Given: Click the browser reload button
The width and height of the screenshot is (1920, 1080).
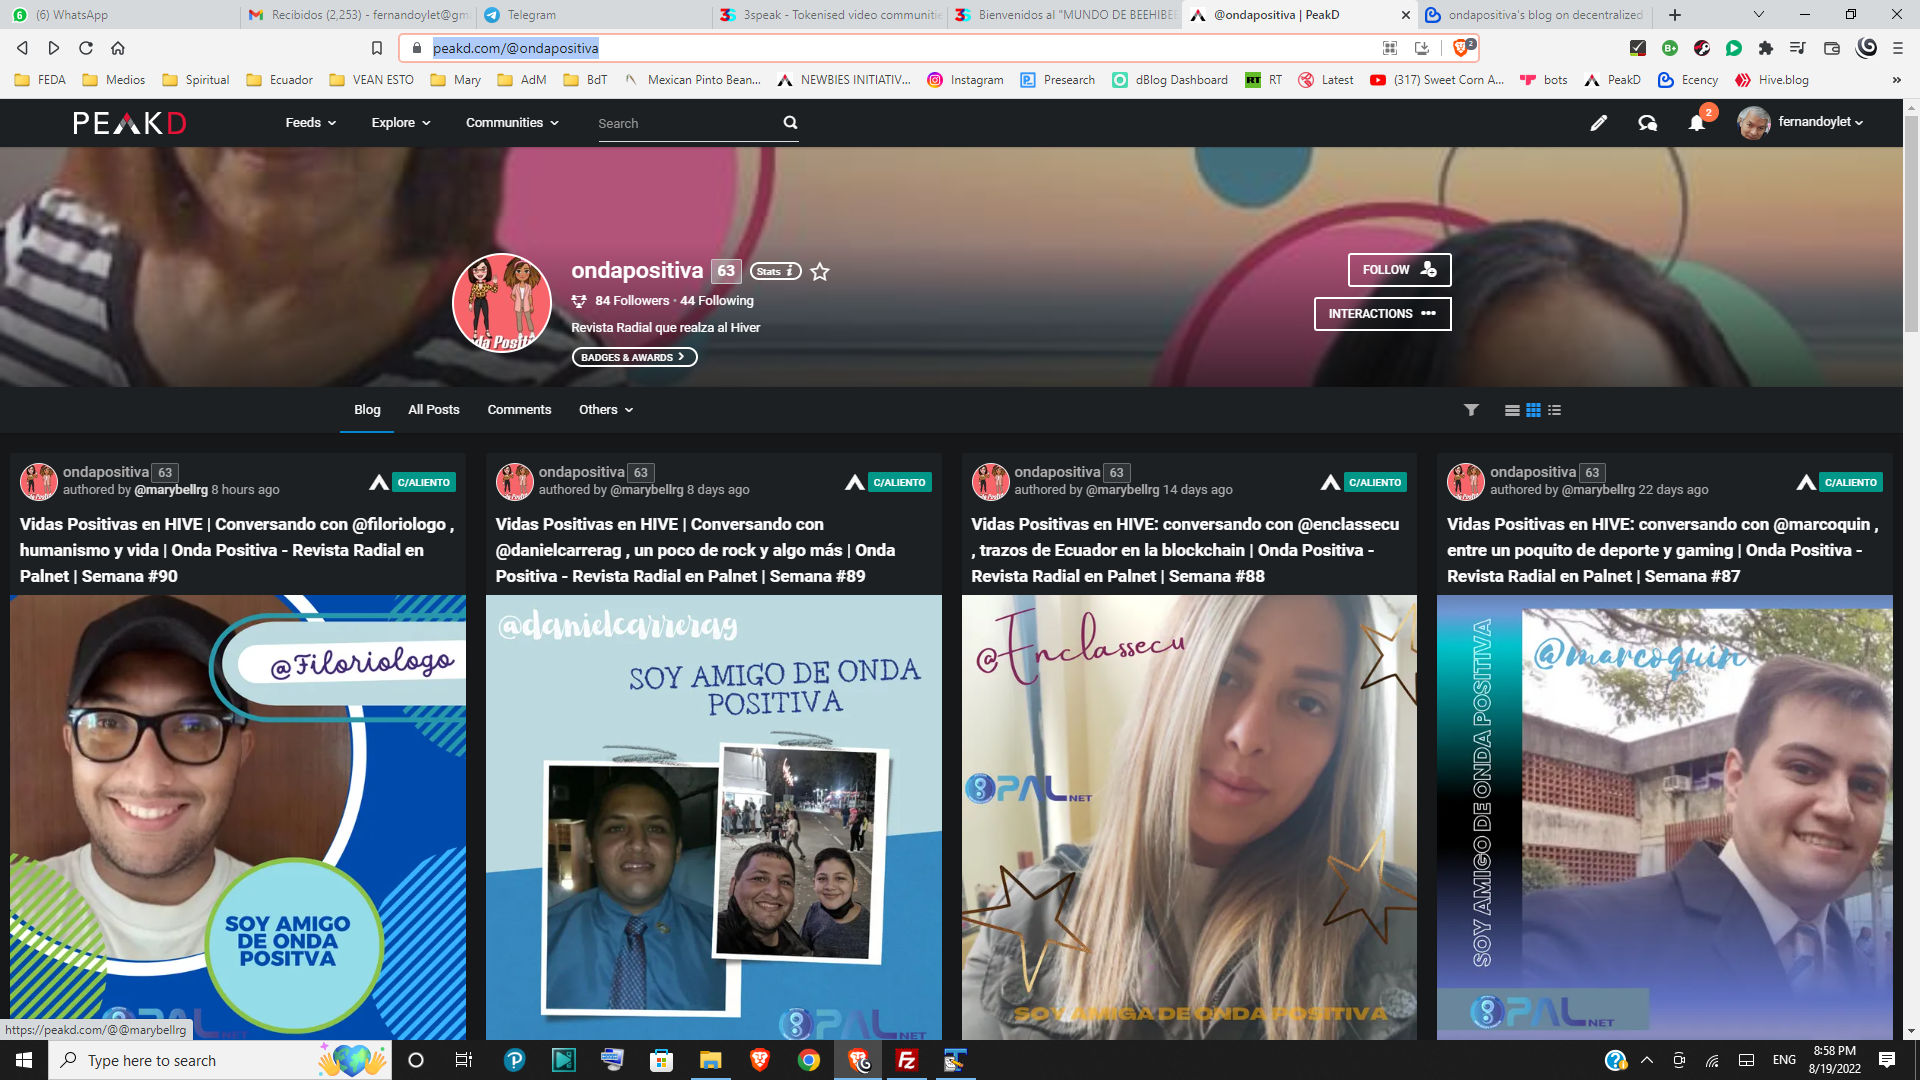Looking at the screenshot, I should 86,48.
